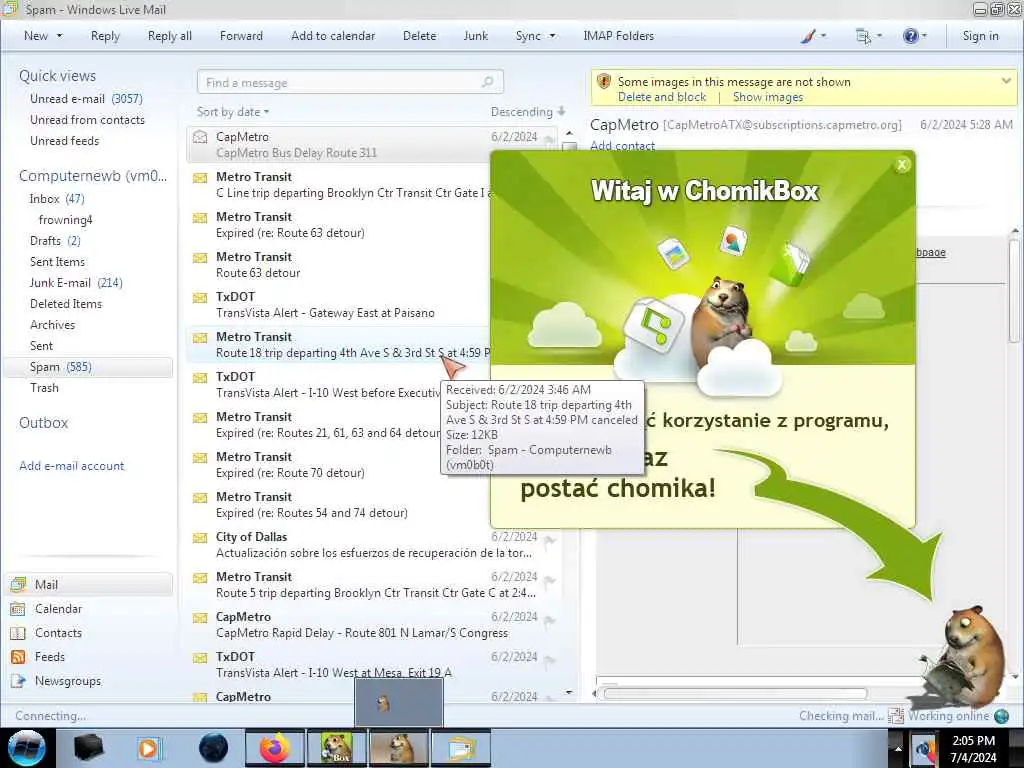The height and width of the screenshot is (768, 1024).
Task: Show hidden tray icons arrow
Action: point(897,749)
